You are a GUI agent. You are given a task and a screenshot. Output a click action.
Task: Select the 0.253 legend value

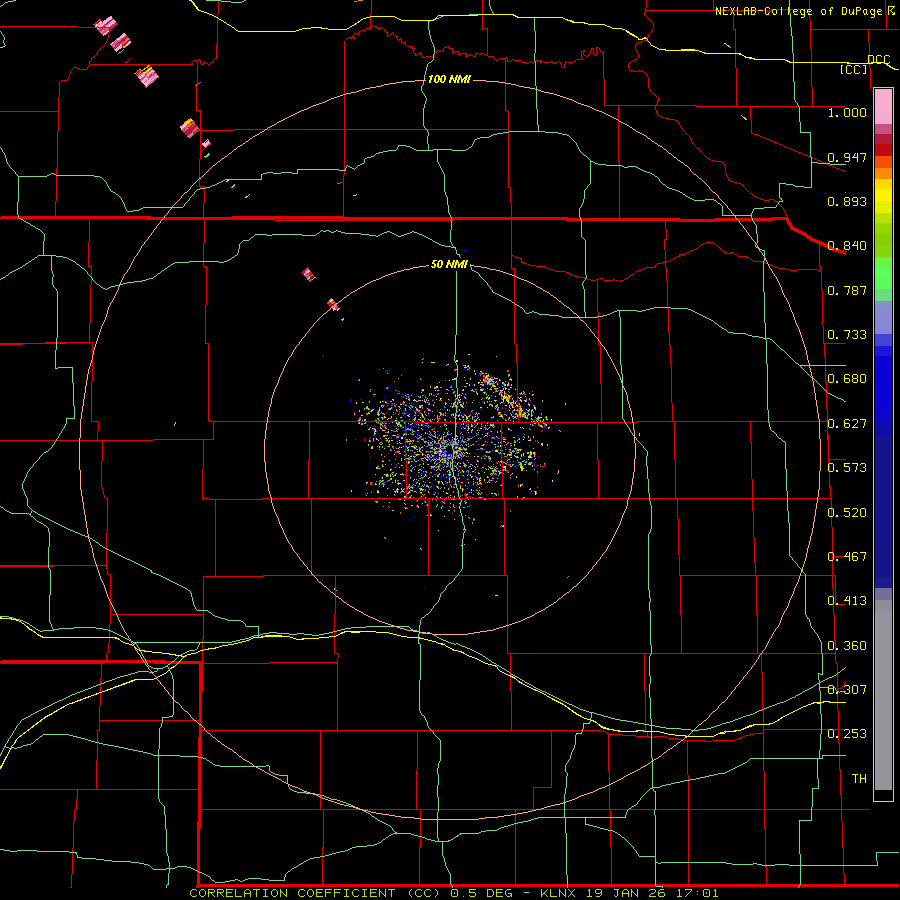click(847, 734)
